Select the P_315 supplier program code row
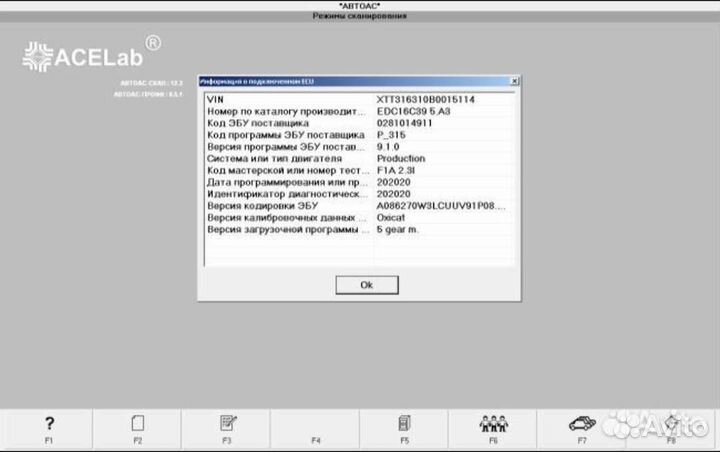 coord(358,135)
